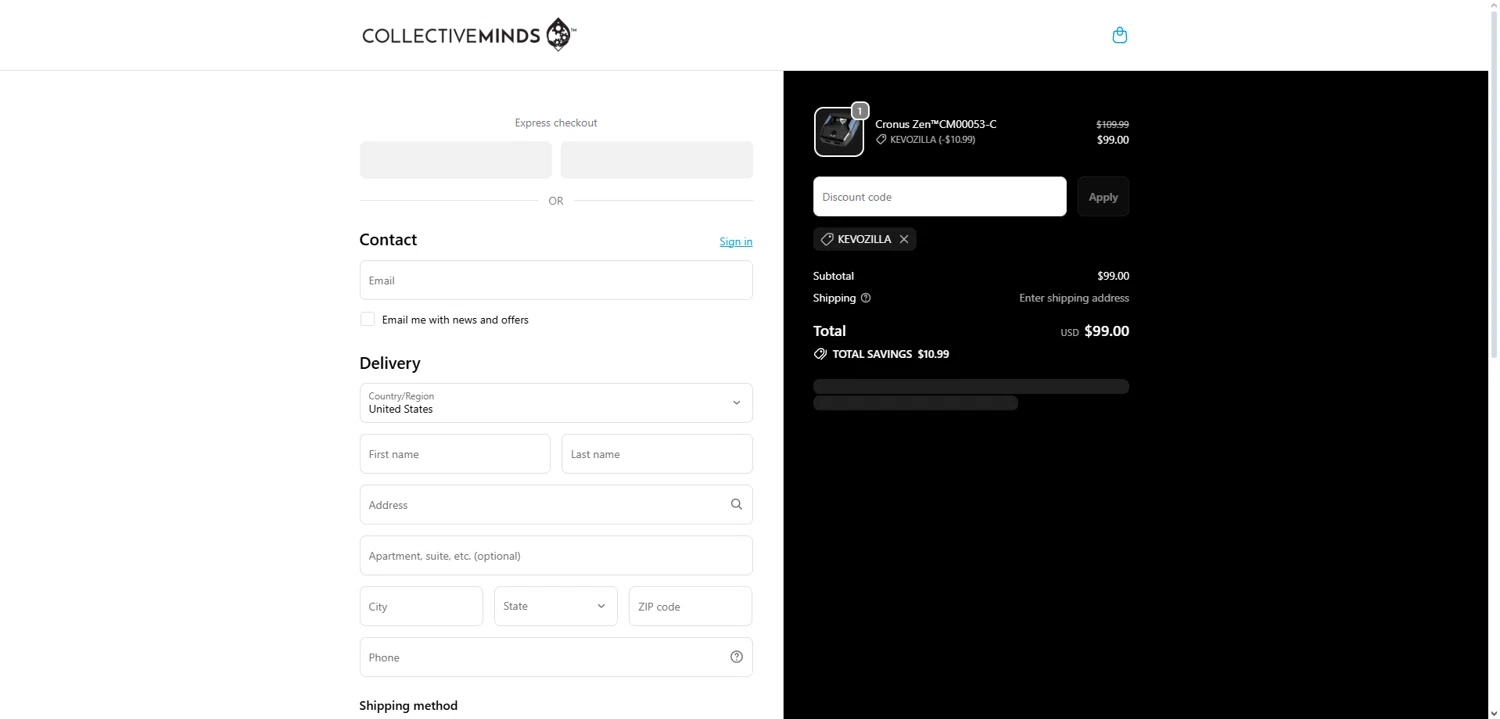The image size is (1500, 719).
Task: Click the second express checkout button
Action: tap(657, 160)
